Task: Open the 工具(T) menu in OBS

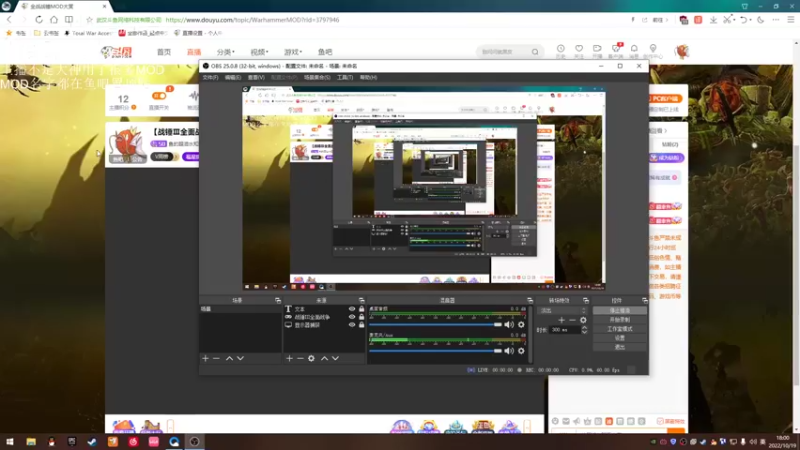Action: pos(345,78)
